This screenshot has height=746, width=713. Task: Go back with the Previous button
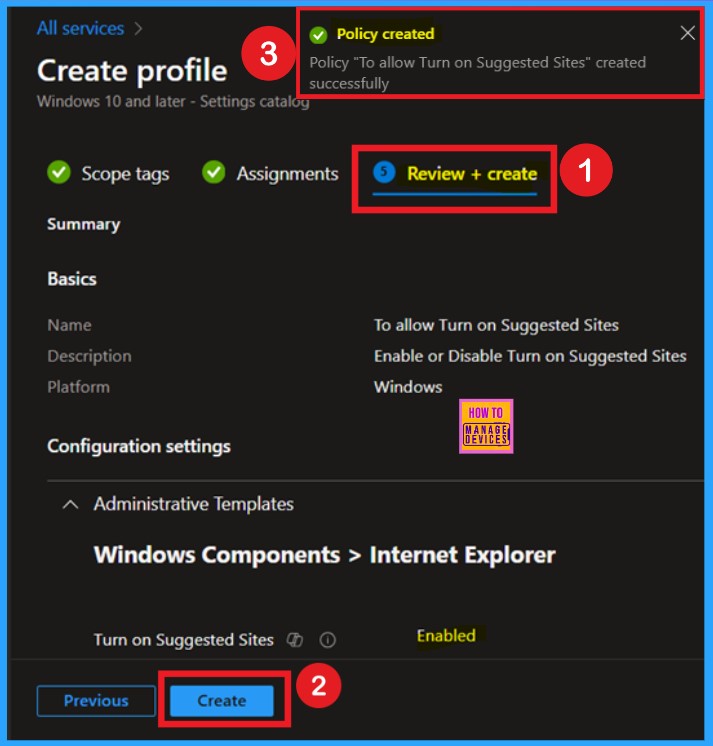tap(96, 701)
